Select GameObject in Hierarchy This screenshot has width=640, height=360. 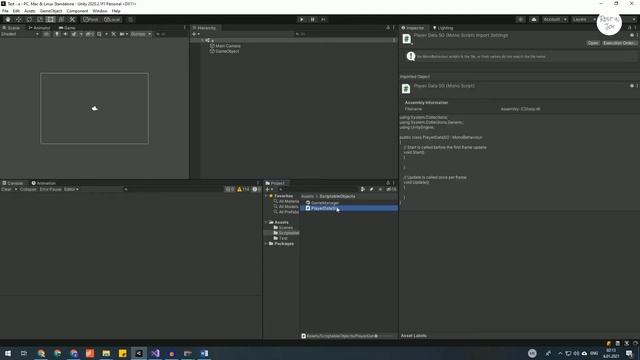227,51
